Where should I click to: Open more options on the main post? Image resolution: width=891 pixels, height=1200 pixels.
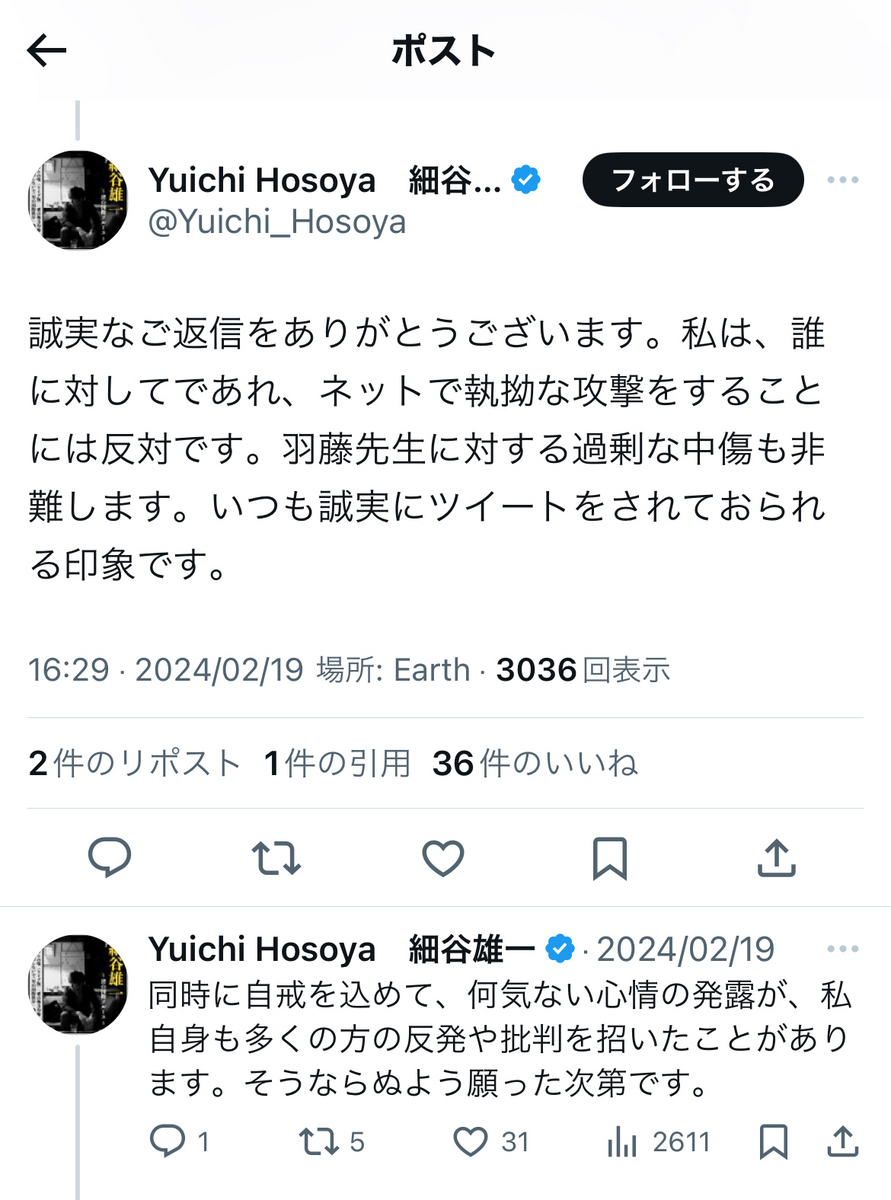click(x=843, y=180)
